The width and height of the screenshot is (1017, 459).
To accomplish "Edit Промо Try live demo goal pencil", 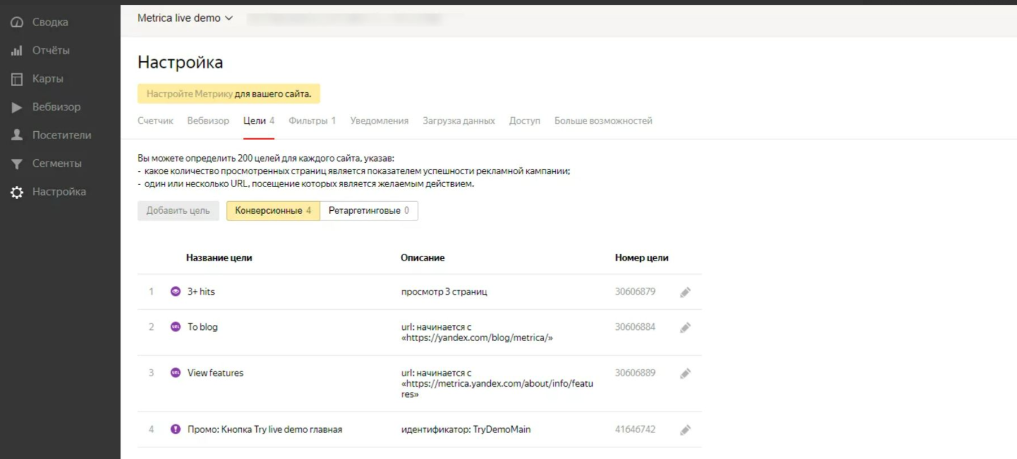I will (x=686, y=430).
